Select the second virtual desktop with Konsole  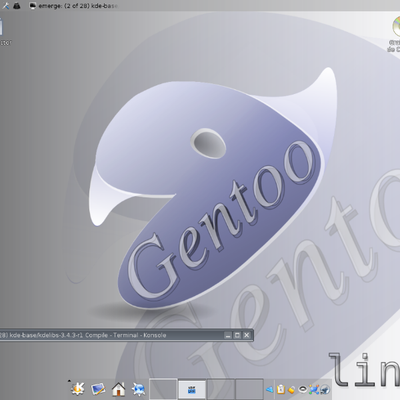coord(192,389)
